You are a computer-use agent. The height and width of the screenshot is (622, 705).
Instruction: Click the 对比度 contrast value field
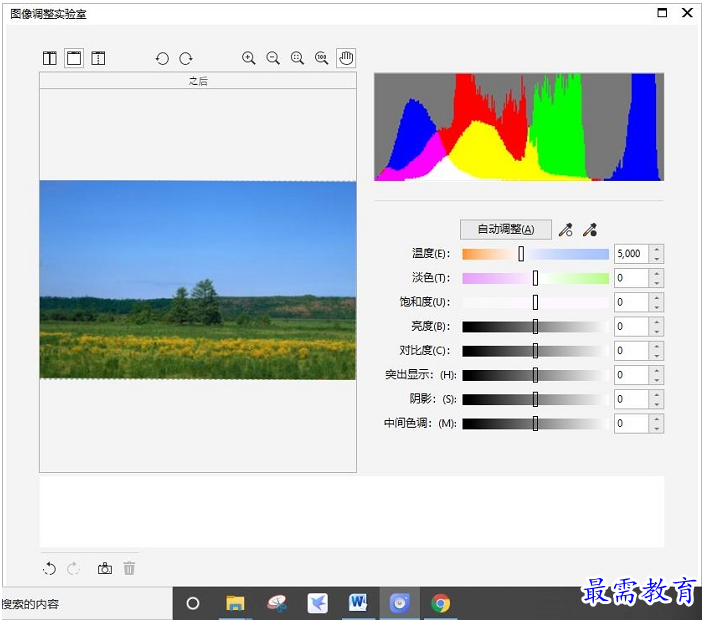[x=631, y=351]
